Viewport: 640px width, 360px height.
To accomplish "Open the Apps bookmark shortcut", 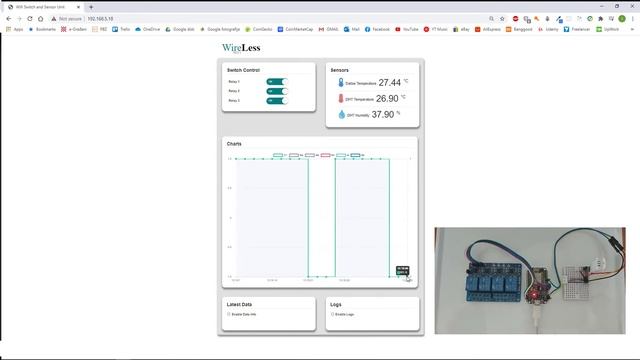I will 15,29.
